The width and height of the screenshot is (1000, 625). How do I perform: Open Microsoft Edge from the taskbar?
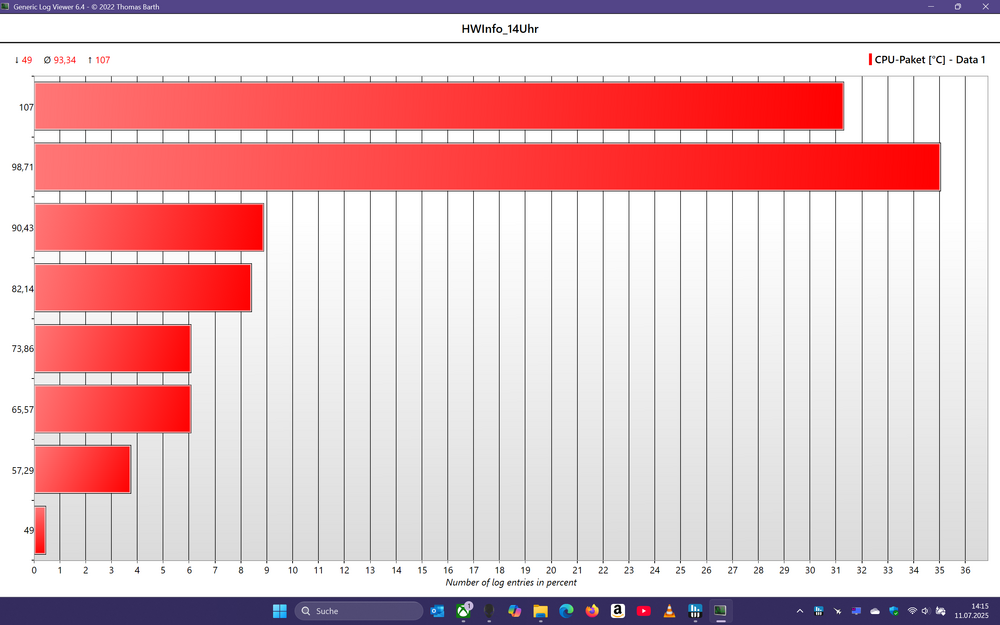(566, 611)
